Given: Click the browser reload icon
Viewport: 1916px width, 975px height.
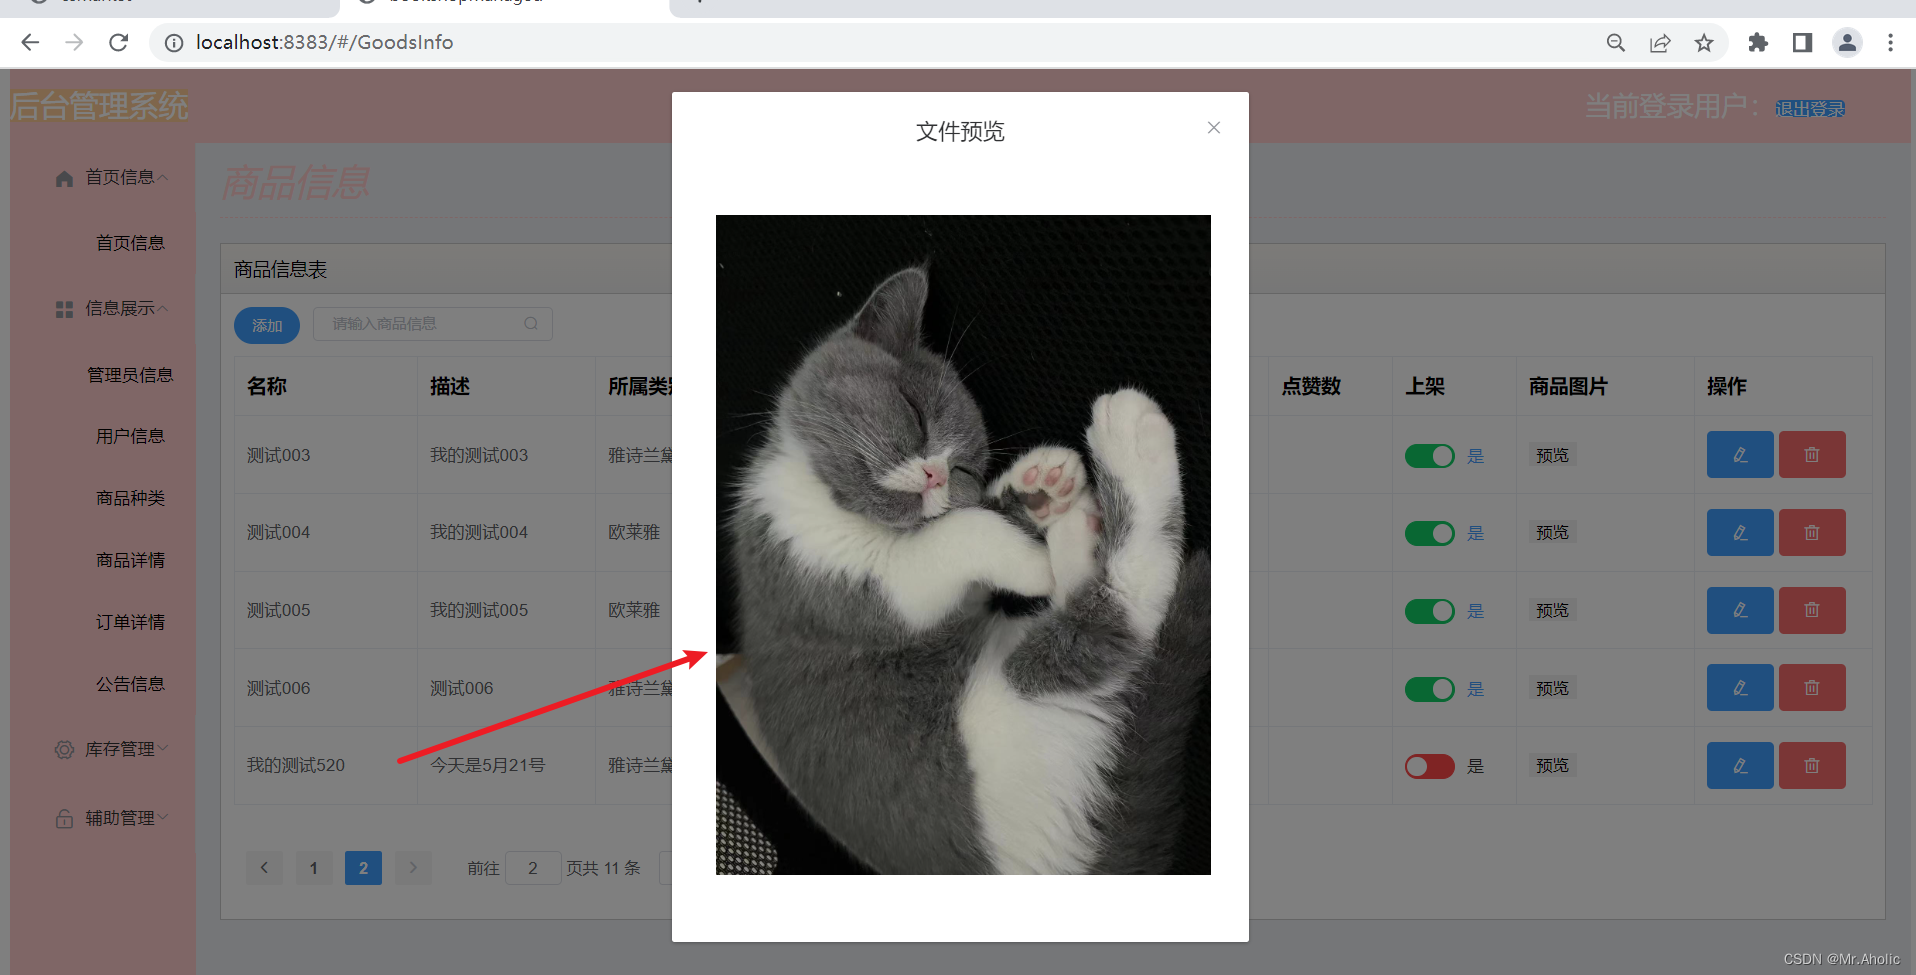Looking at the screenshot, I should pos(118,42).
